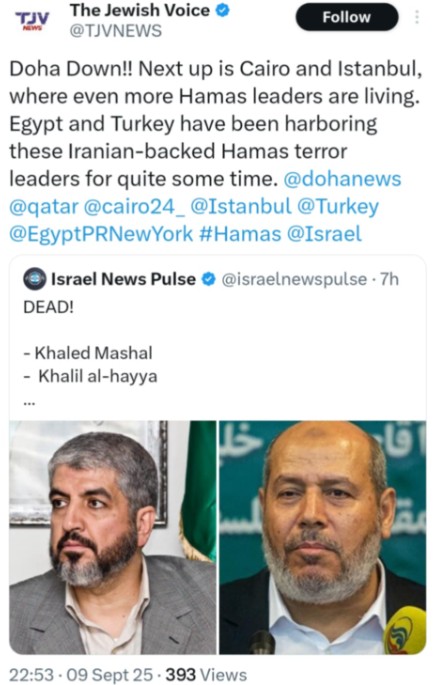This screenshot has height=685, width=435.
Task: Open the @TJVNEWS handle
Action: click(x=116, y=31)
